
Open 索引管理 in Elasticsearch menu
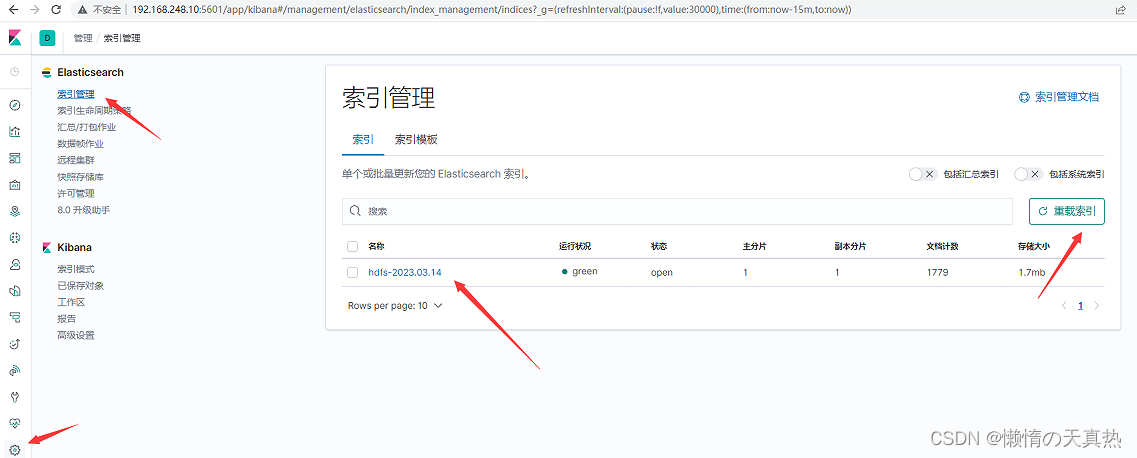[76, 94]
